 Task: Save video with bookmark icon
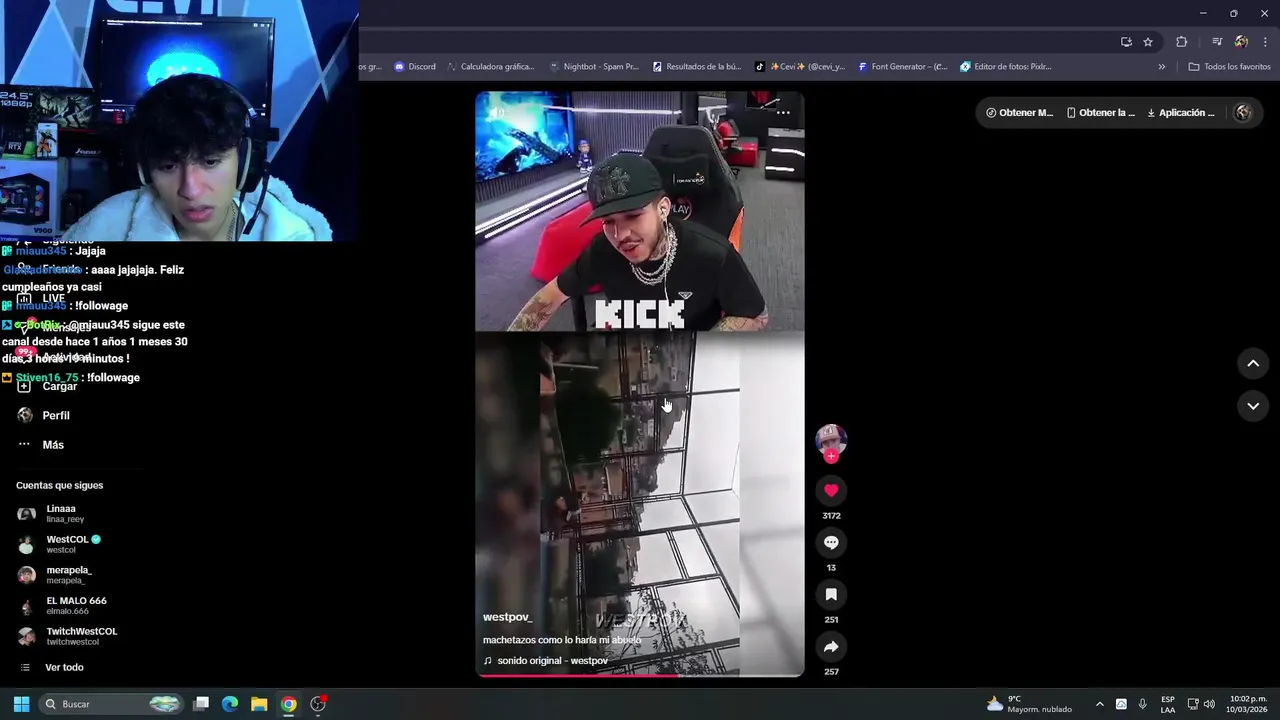(831, 594)
